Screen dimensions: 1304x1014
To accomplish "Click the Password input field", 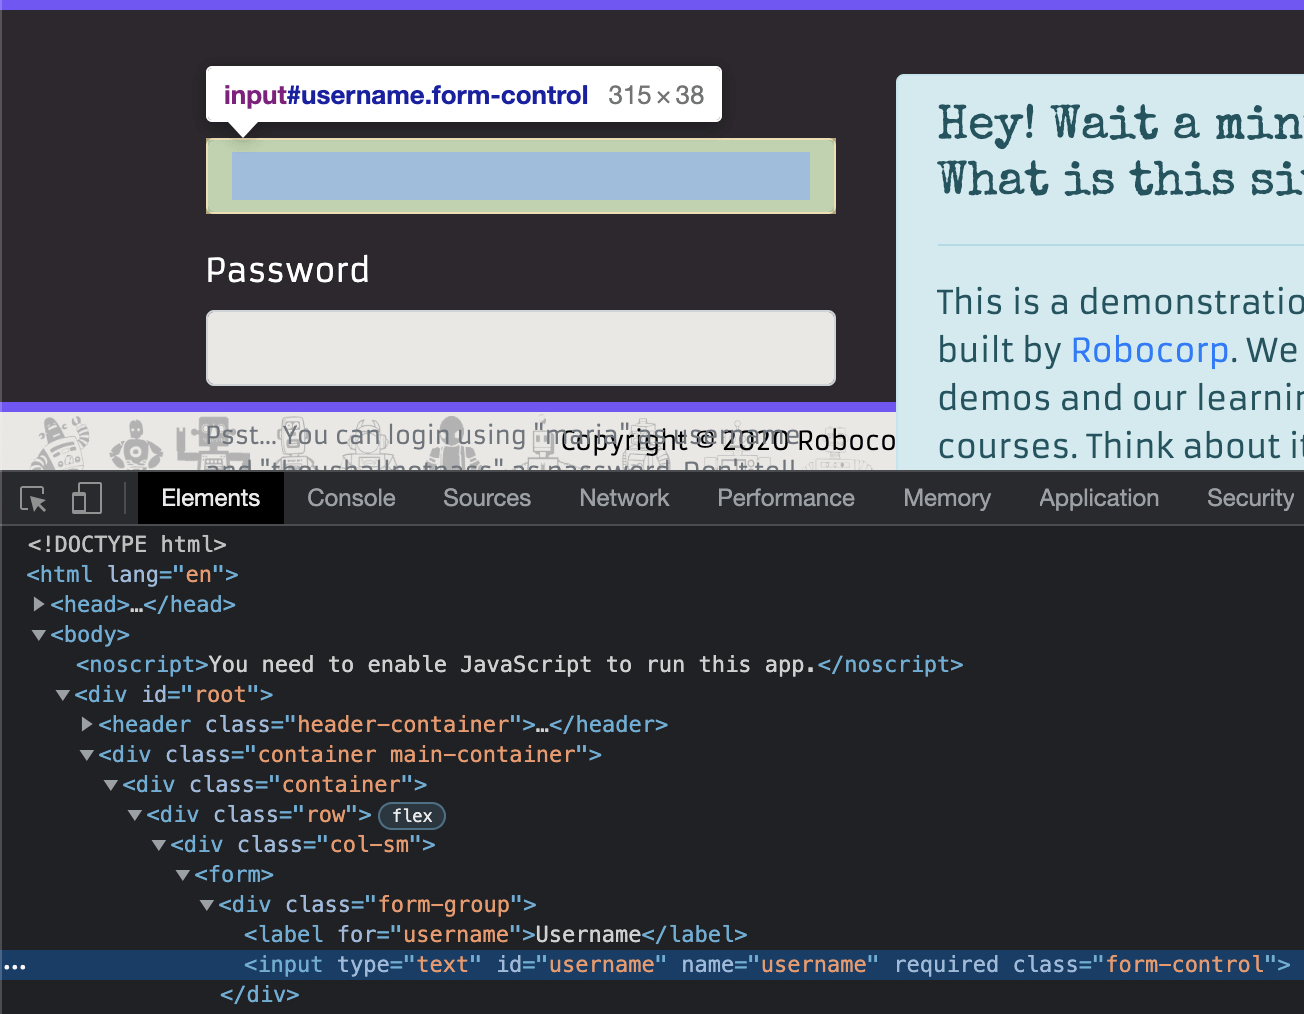I will click(x=521, y=348).
